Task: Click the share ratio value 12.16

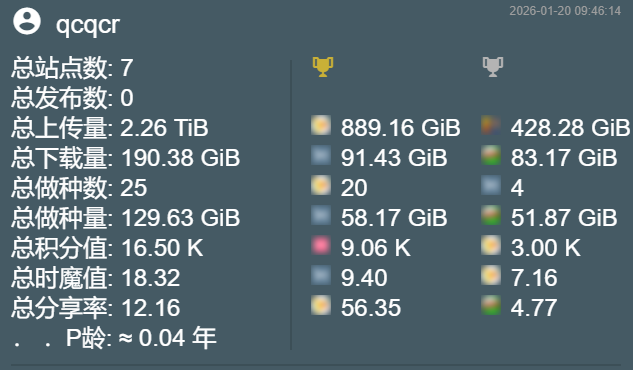Action: point(151,307)
